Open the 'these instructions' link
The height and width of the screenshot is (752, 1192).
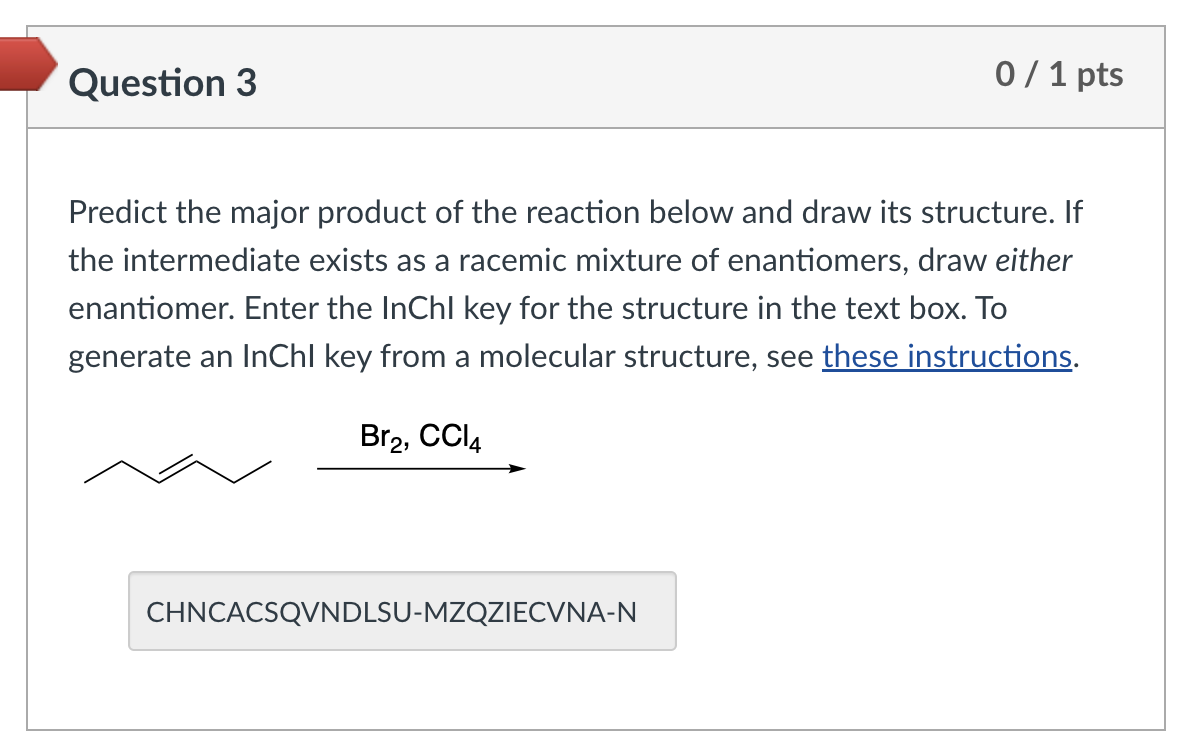click(945, 356)
